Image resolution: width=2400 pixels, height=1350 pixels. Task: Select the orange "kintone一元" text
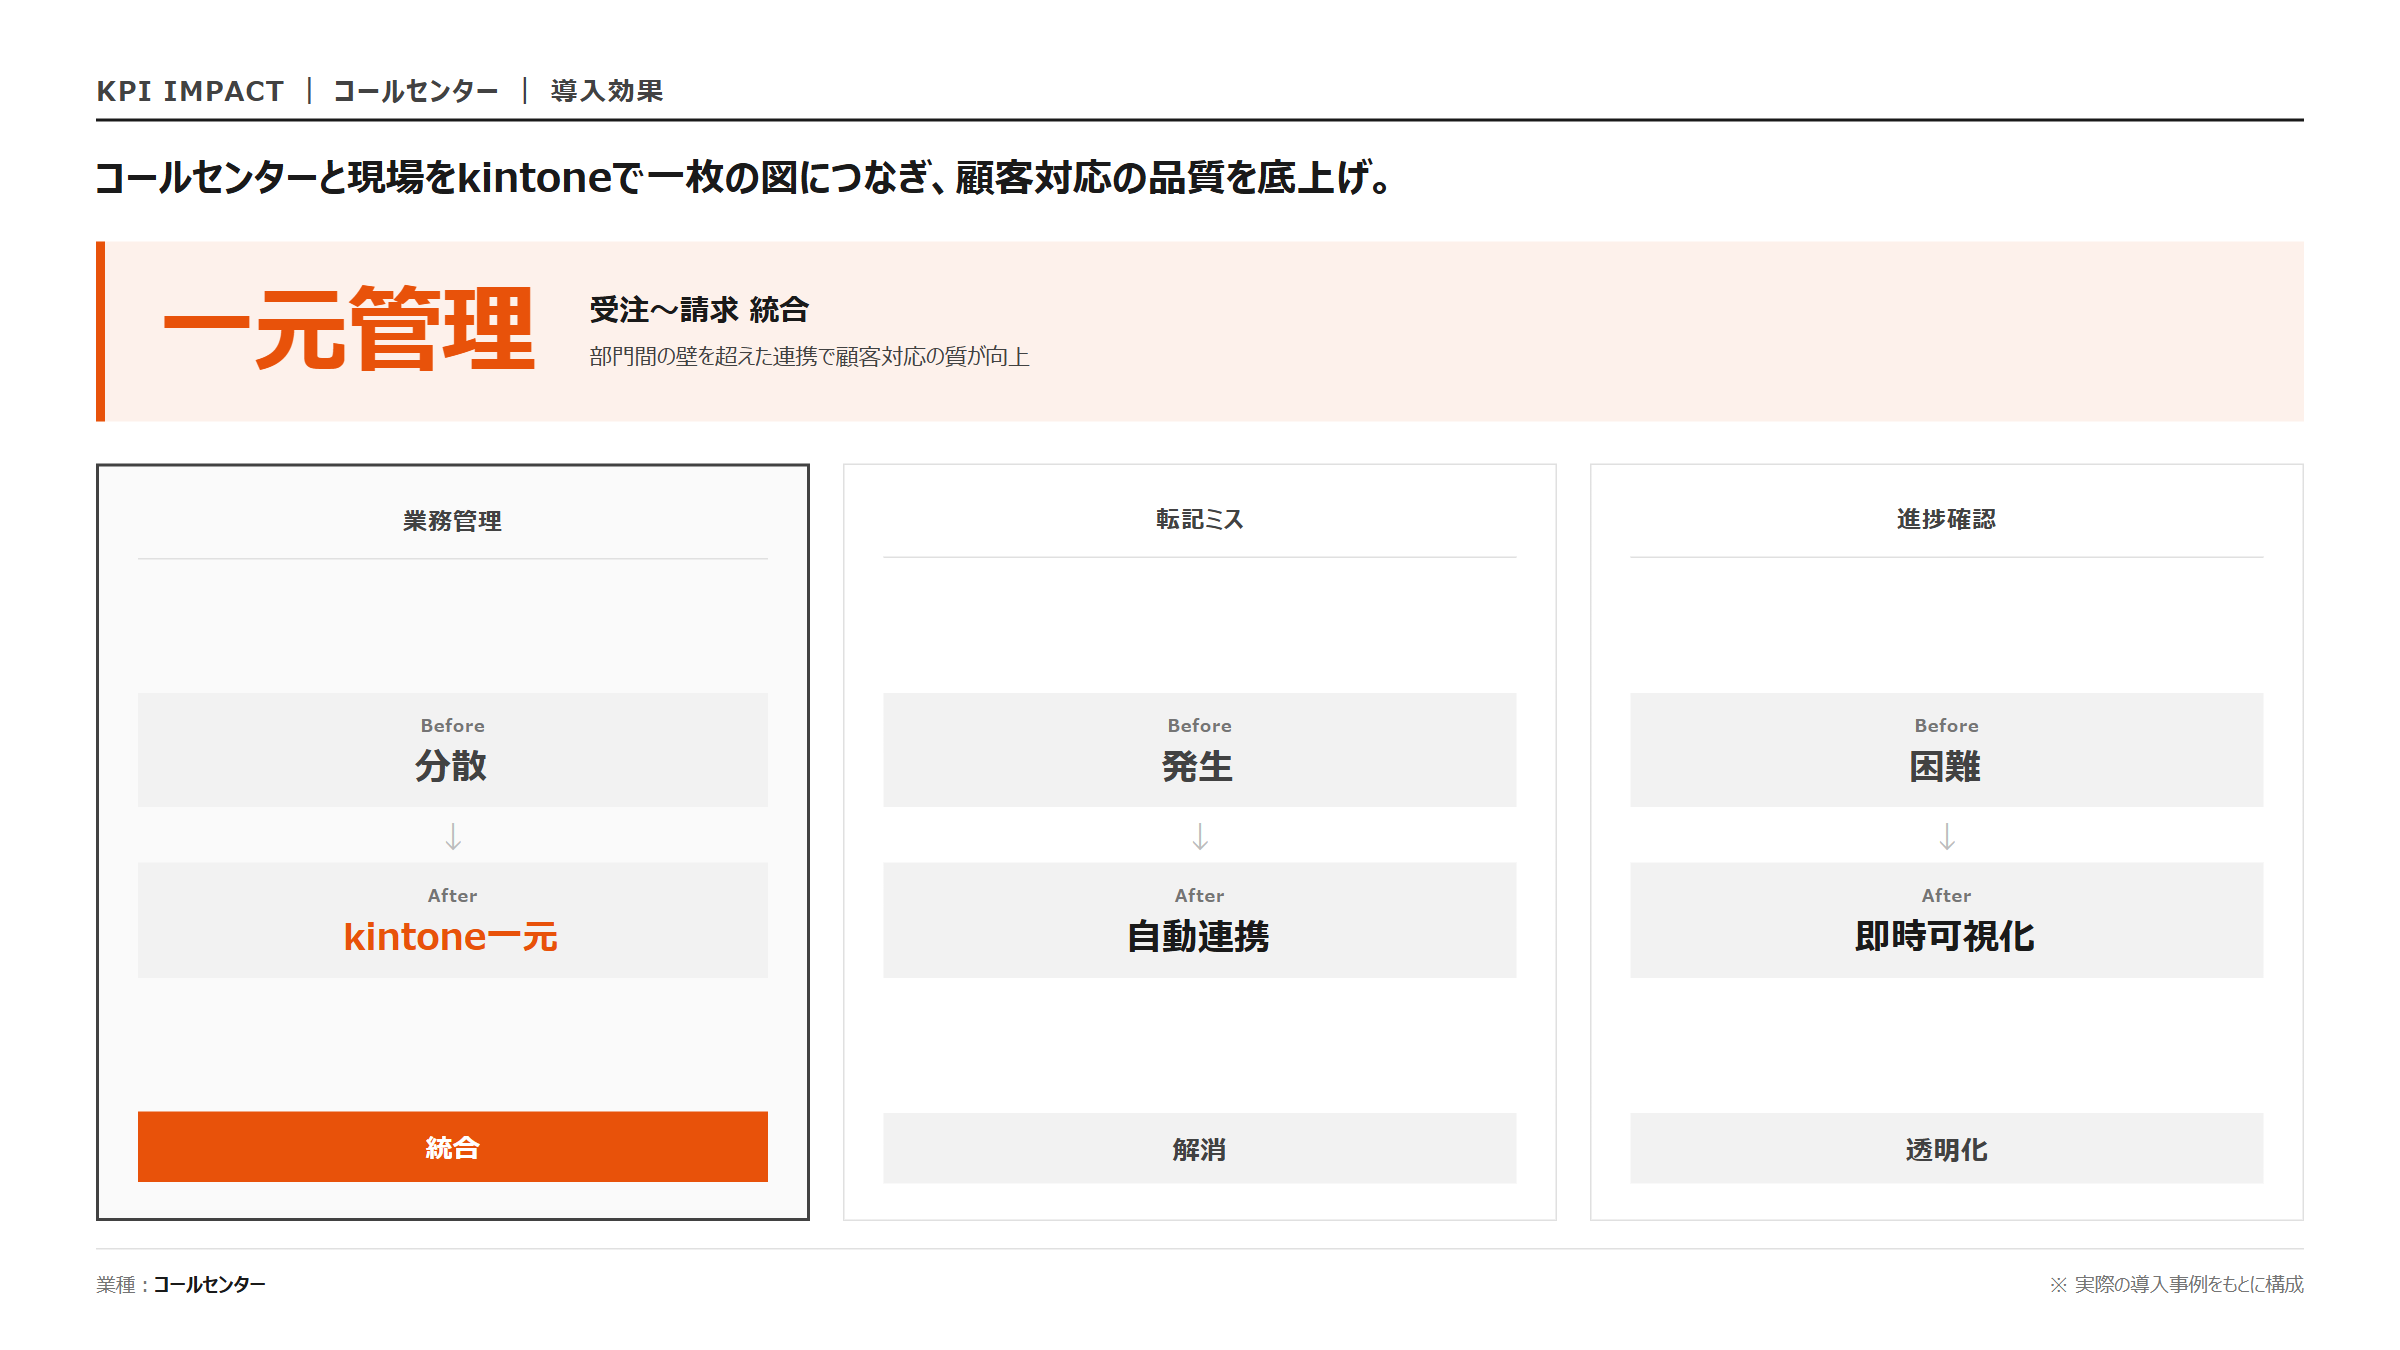coord(451,937)
